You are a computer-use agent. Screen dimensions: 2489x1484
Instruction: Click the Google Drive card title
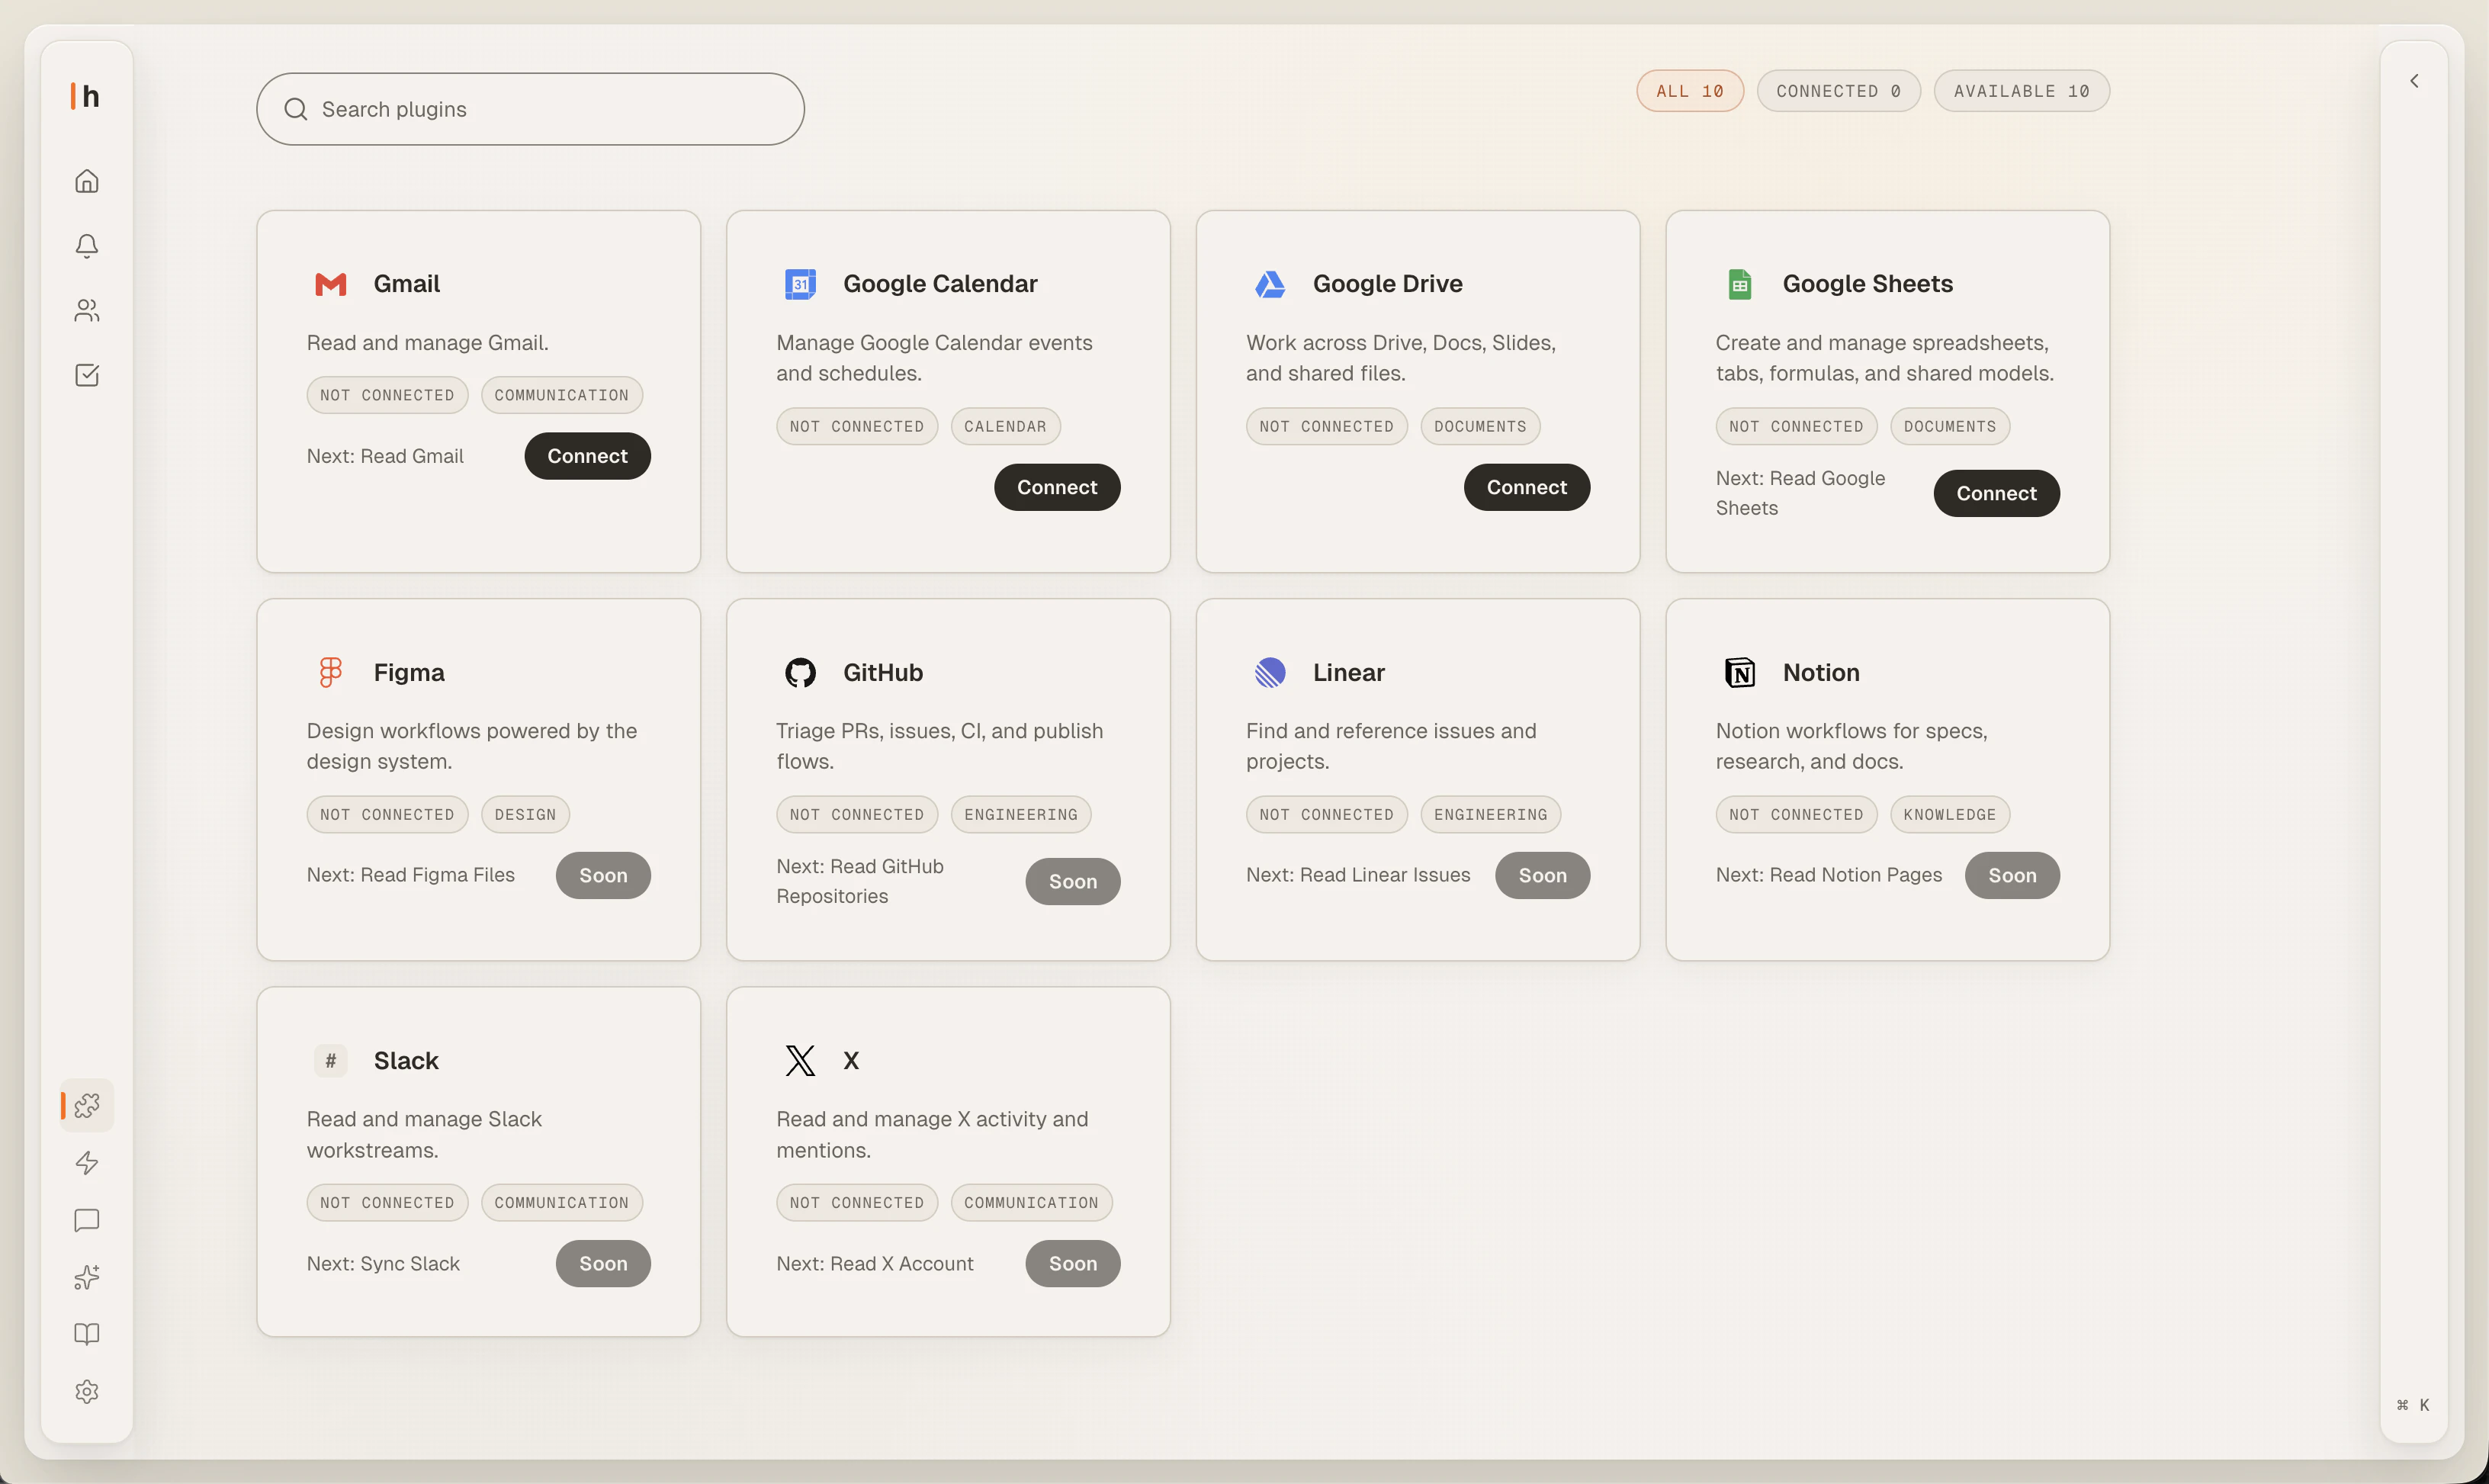pyautogui.click(x=1388, y=284)
